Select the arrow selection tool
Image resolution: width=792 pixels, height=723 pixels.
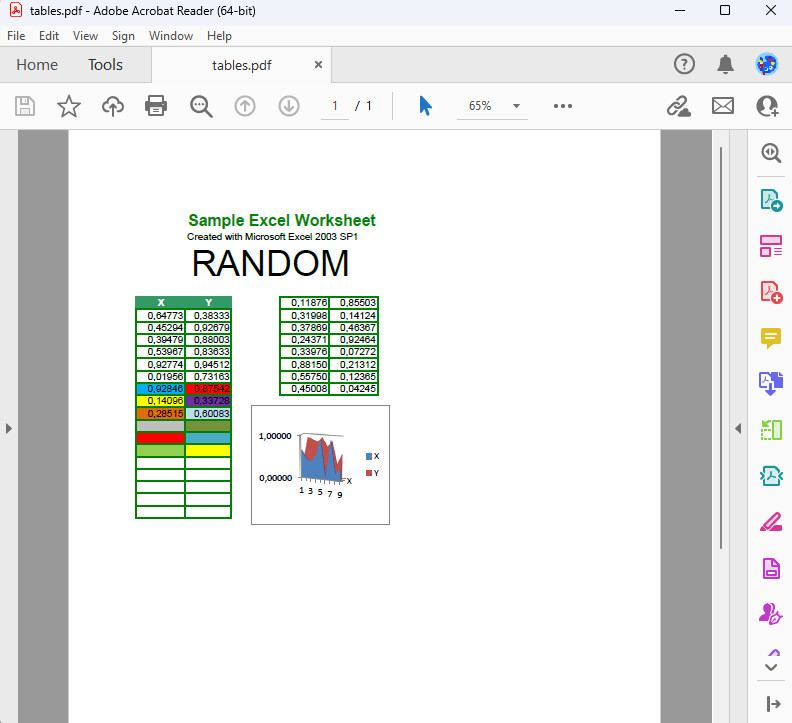click(425, 106)
